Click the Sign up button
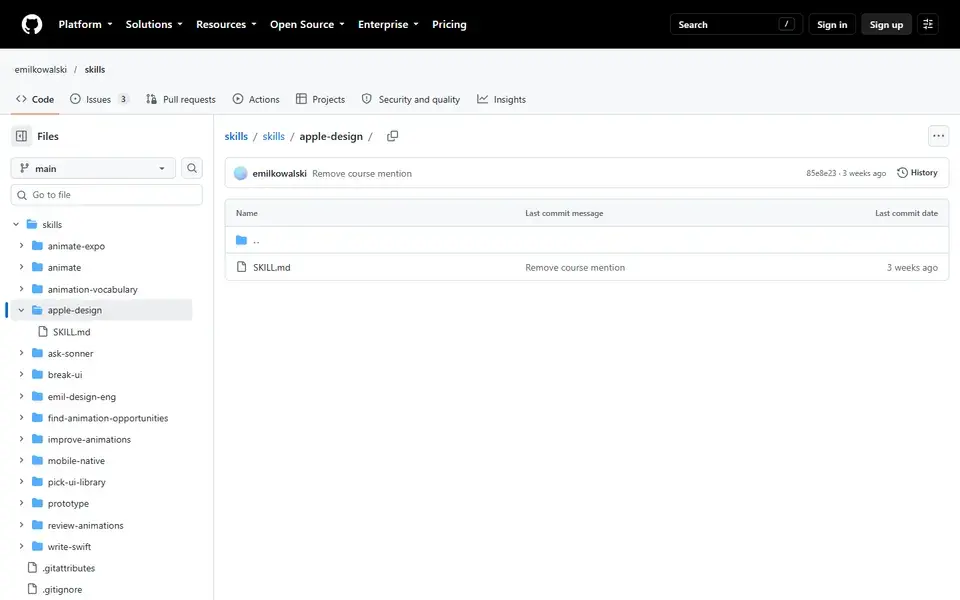 pyautogui.click(x=886, y=24)
